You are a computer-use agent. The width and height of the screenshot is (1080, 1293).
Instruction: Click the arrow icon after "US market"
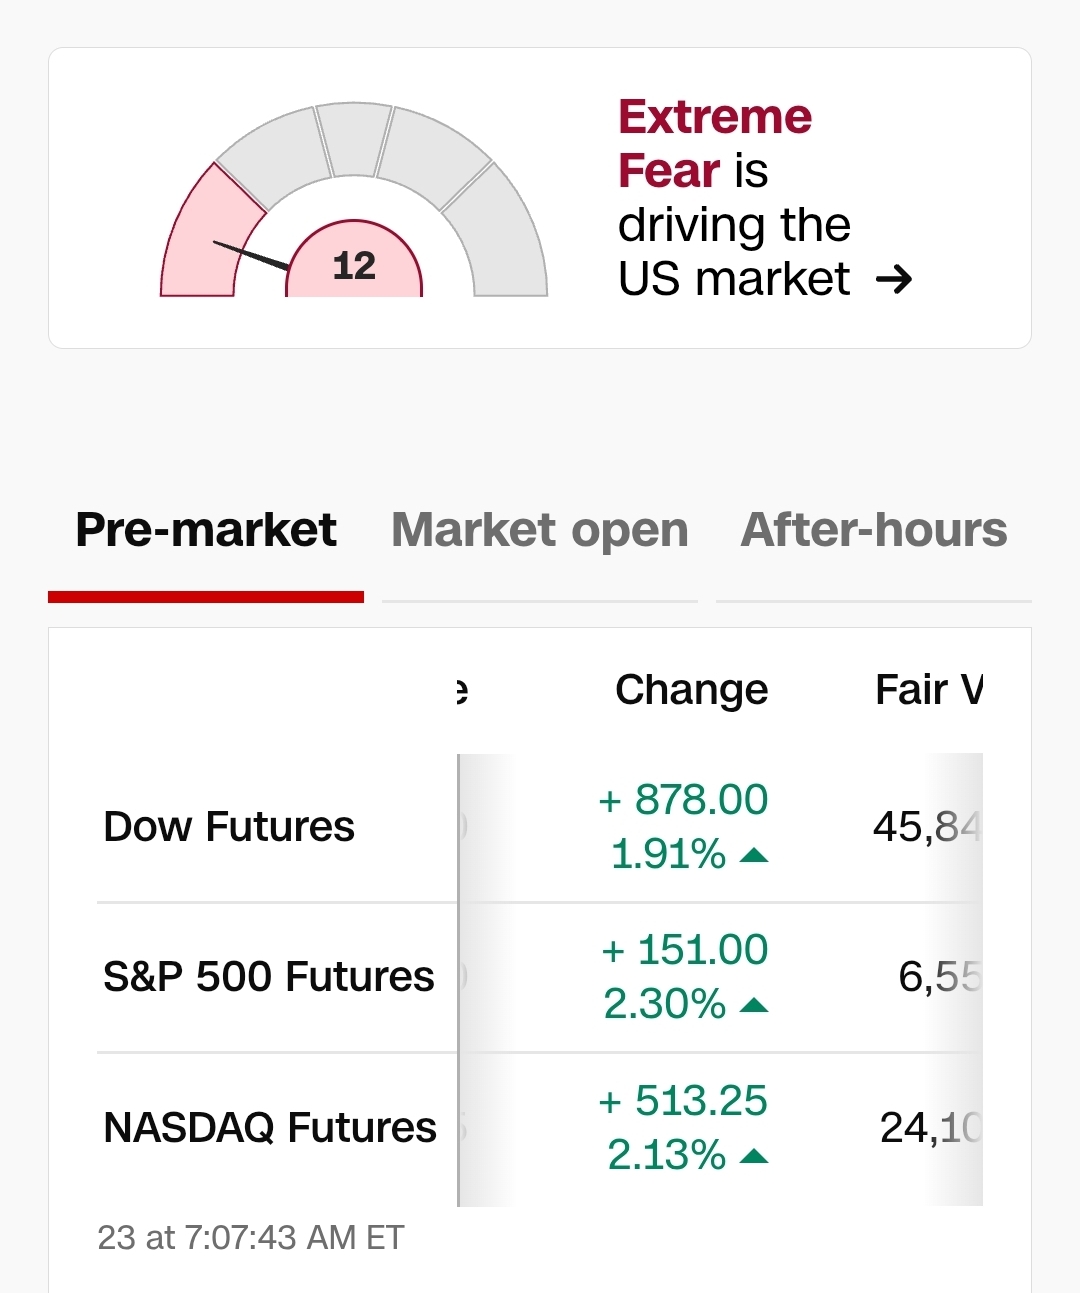click(x=893, y=279)
